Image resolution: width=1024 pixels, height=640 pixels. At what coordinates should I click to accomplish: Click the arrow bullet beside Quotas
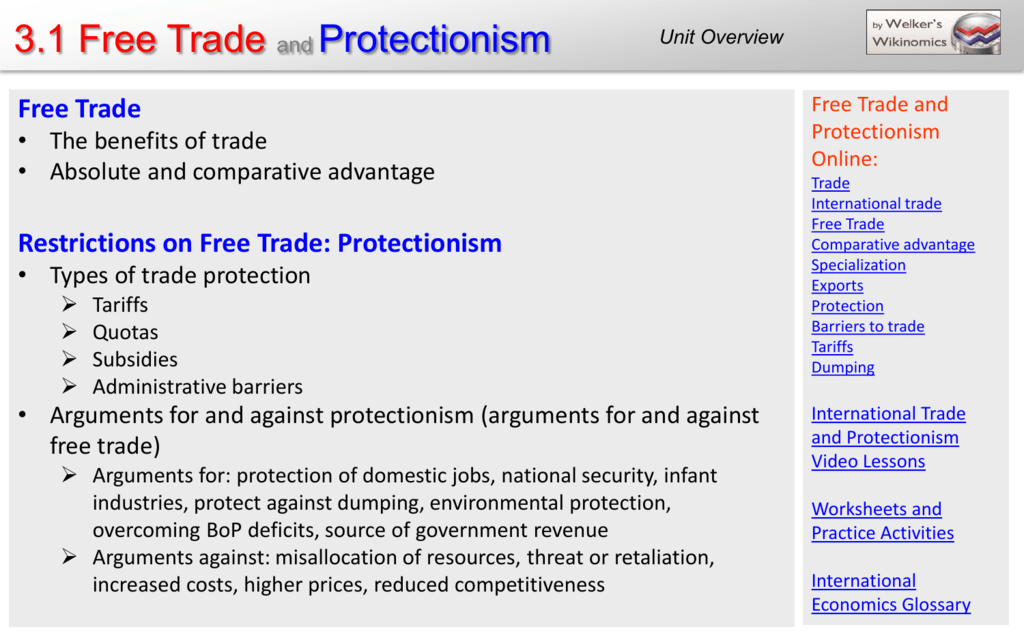click(69, 332)
